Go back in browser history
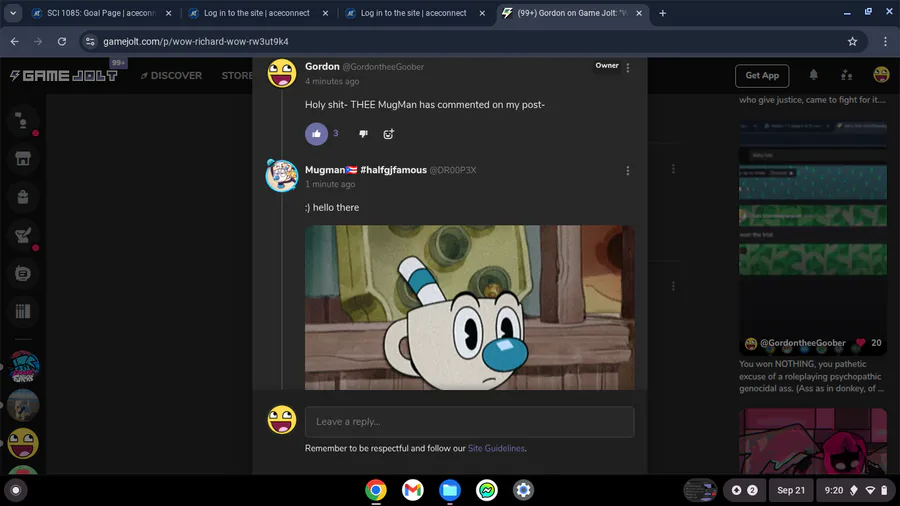Screen dimensions: 900x506 14,41
